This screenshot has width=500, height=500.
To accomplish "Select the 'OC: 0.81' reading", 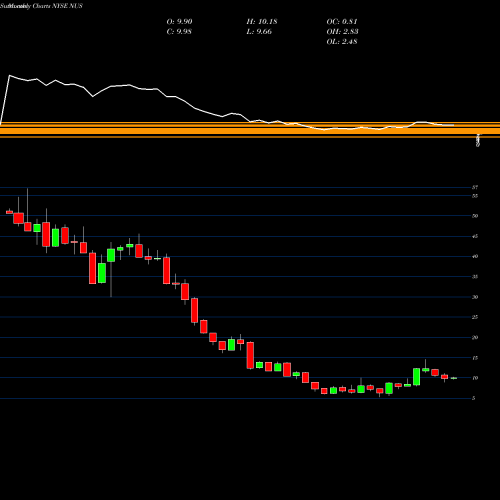I will tap(342, 22).
